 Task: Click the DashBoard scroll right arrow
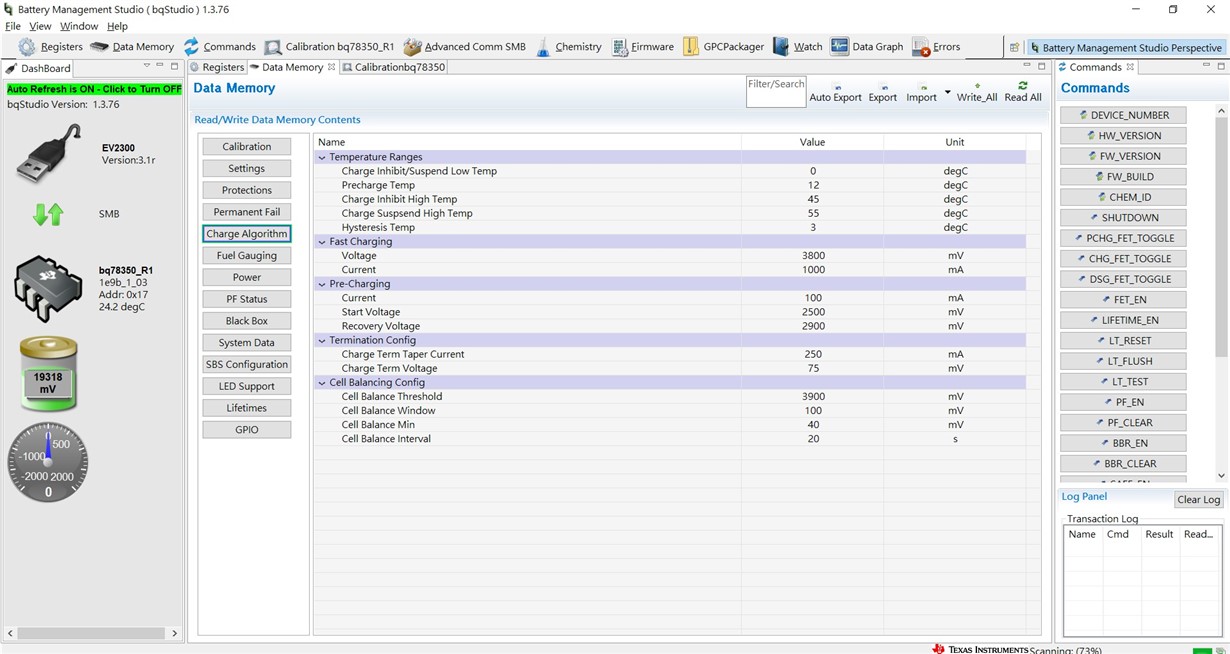click(174, 633)
